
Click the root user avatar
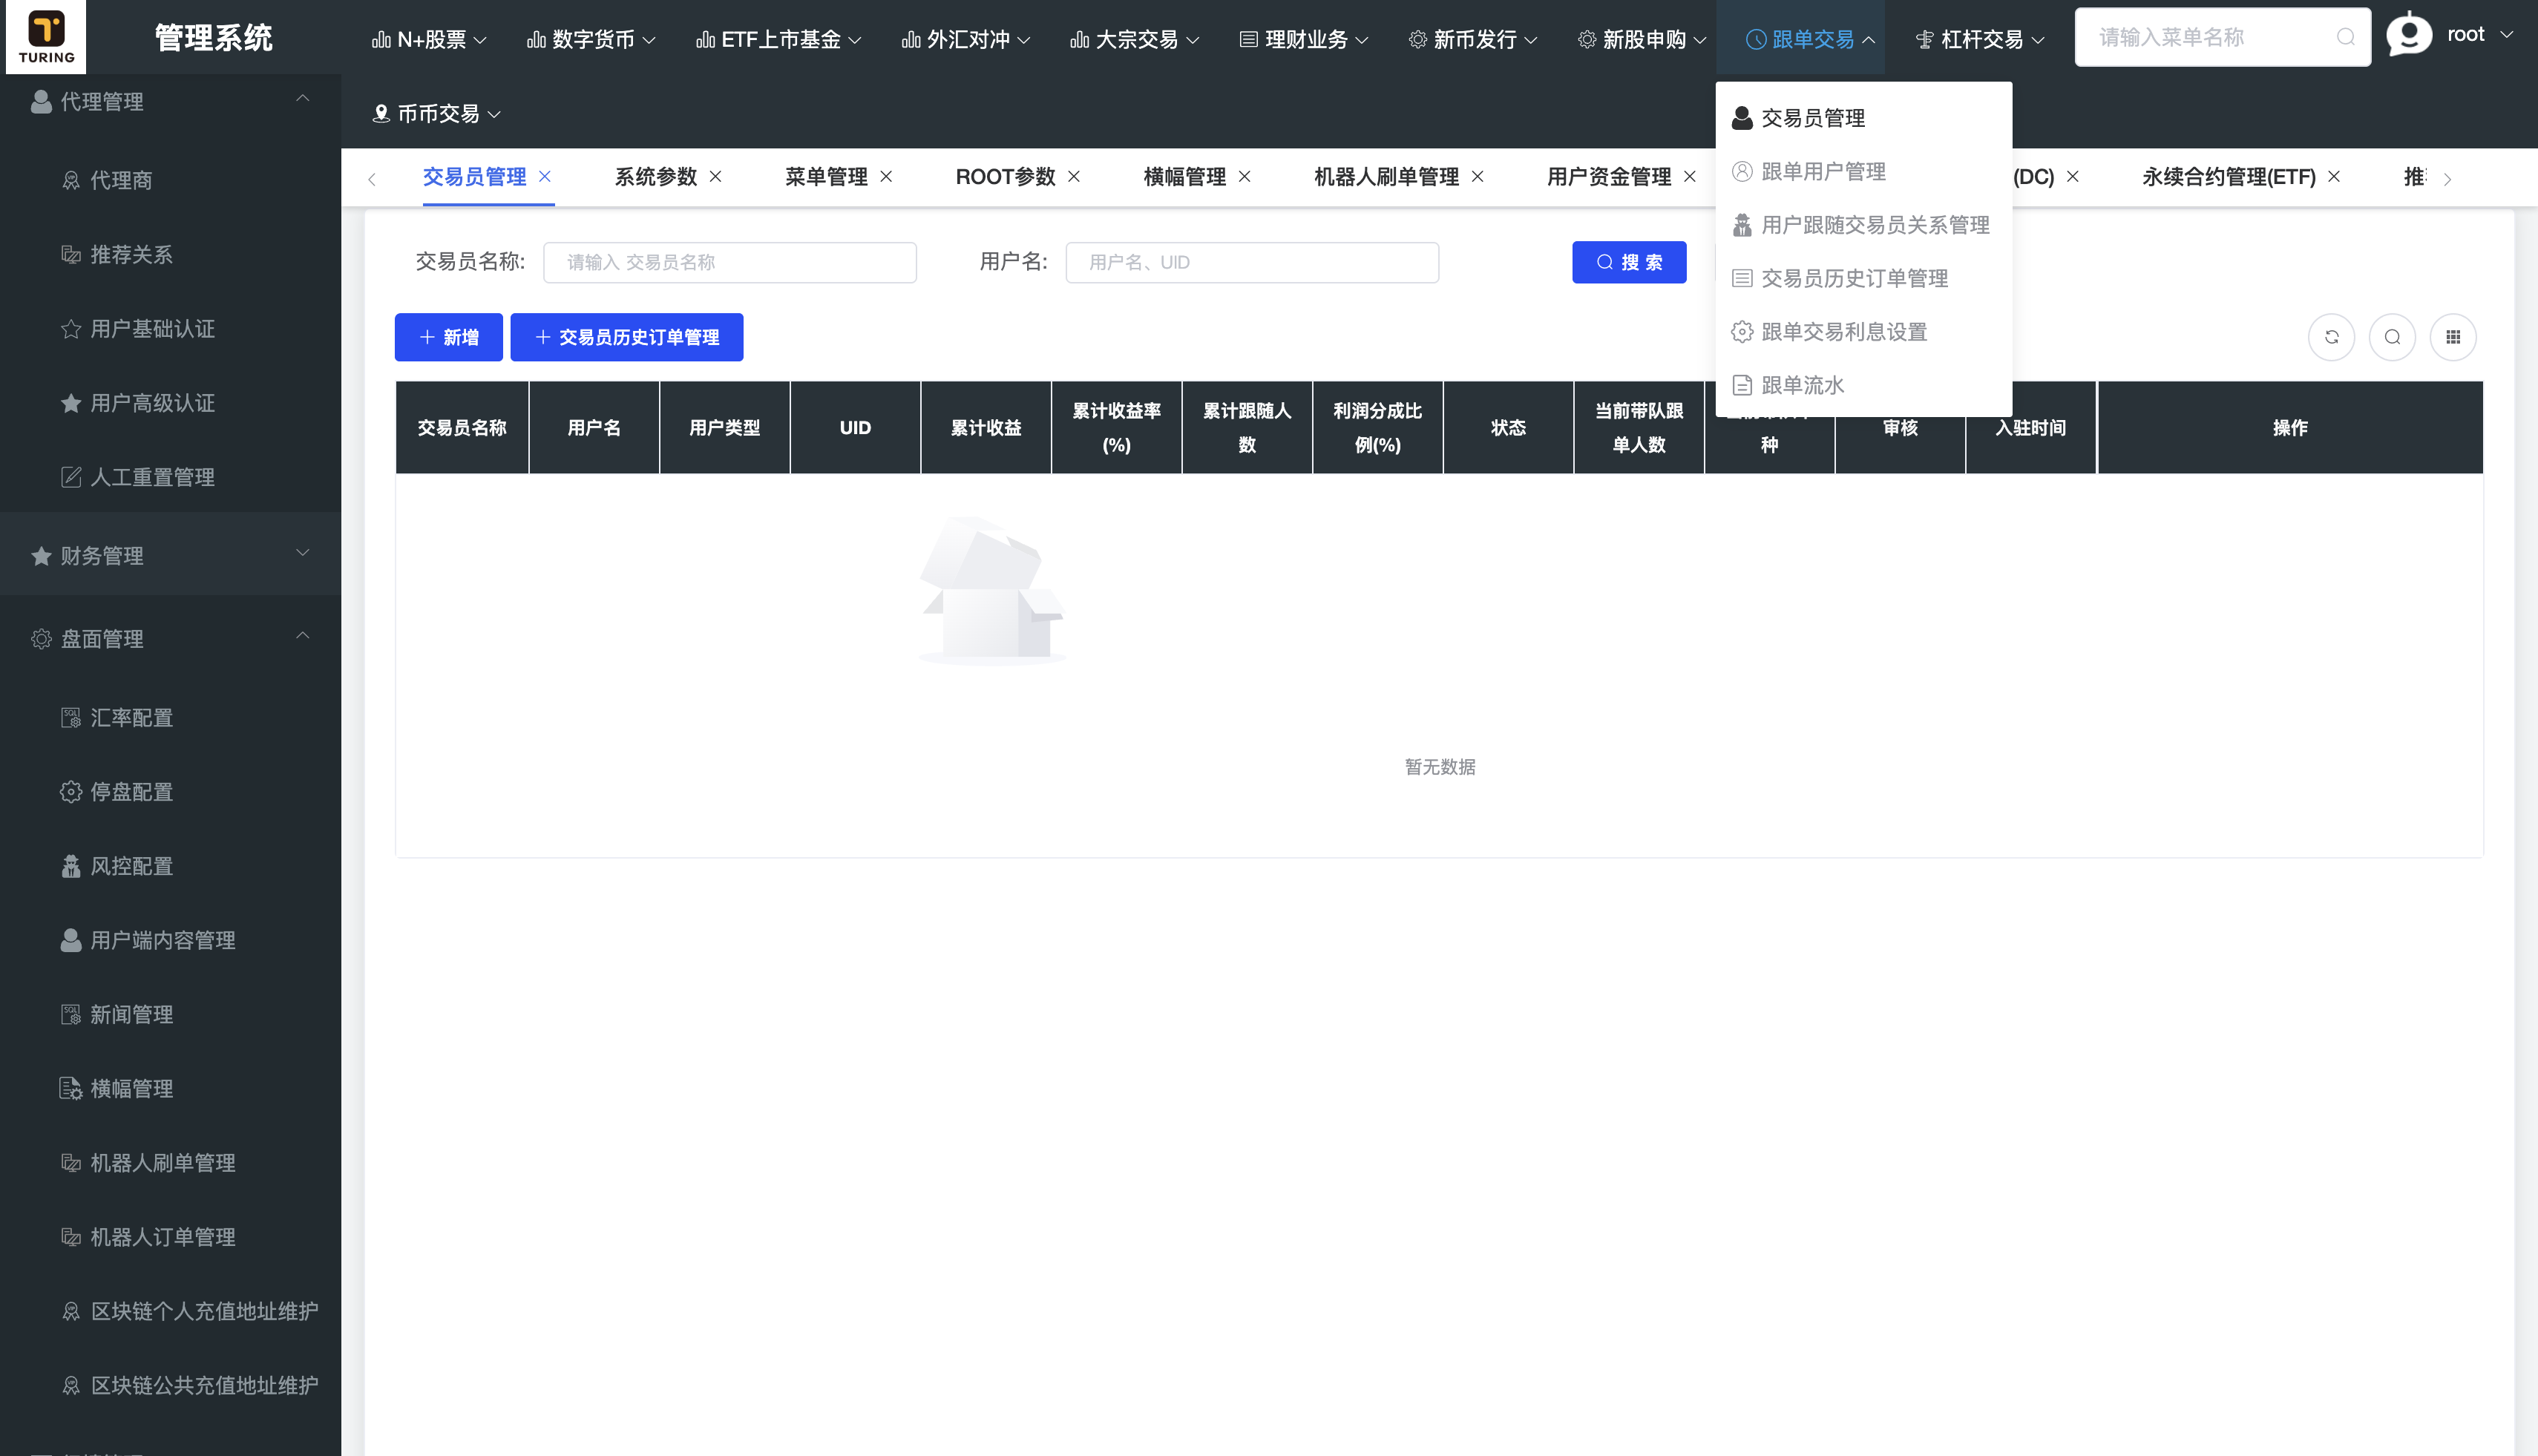pos(2409,34)
